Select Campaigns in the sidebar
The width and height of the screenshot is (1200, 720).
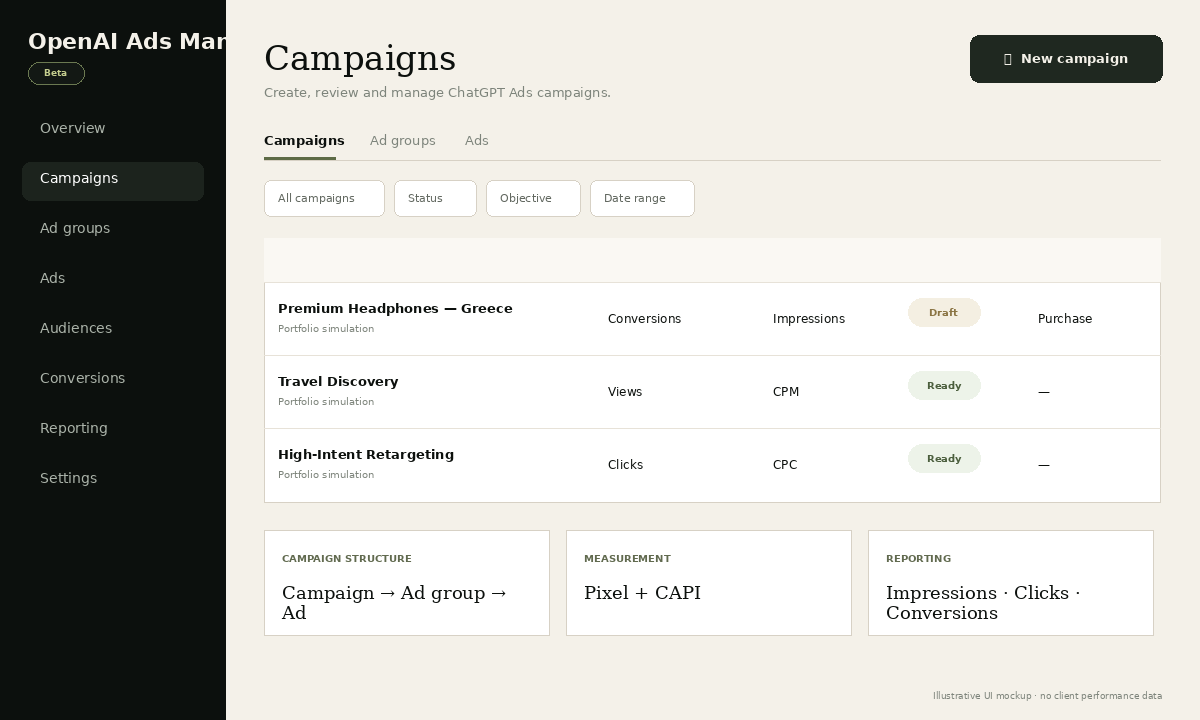click(113, 181)
